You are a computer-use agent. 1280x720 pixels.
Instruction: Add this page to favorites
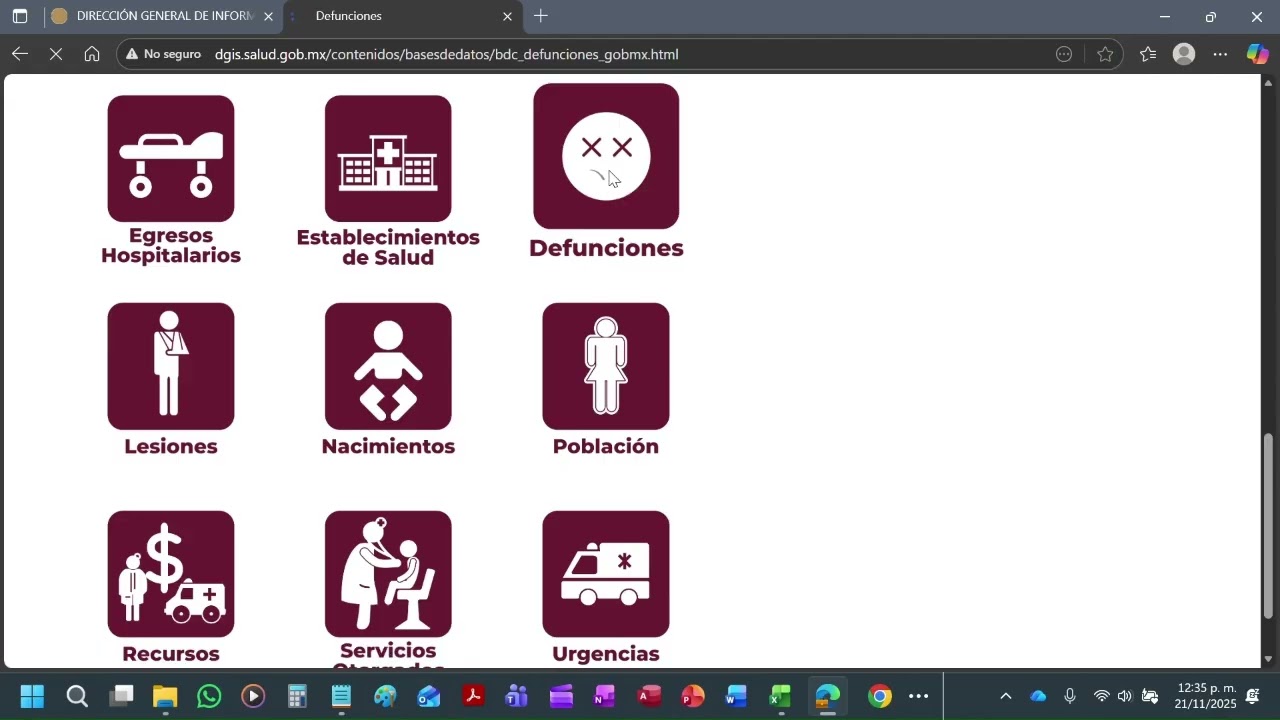1105,54
